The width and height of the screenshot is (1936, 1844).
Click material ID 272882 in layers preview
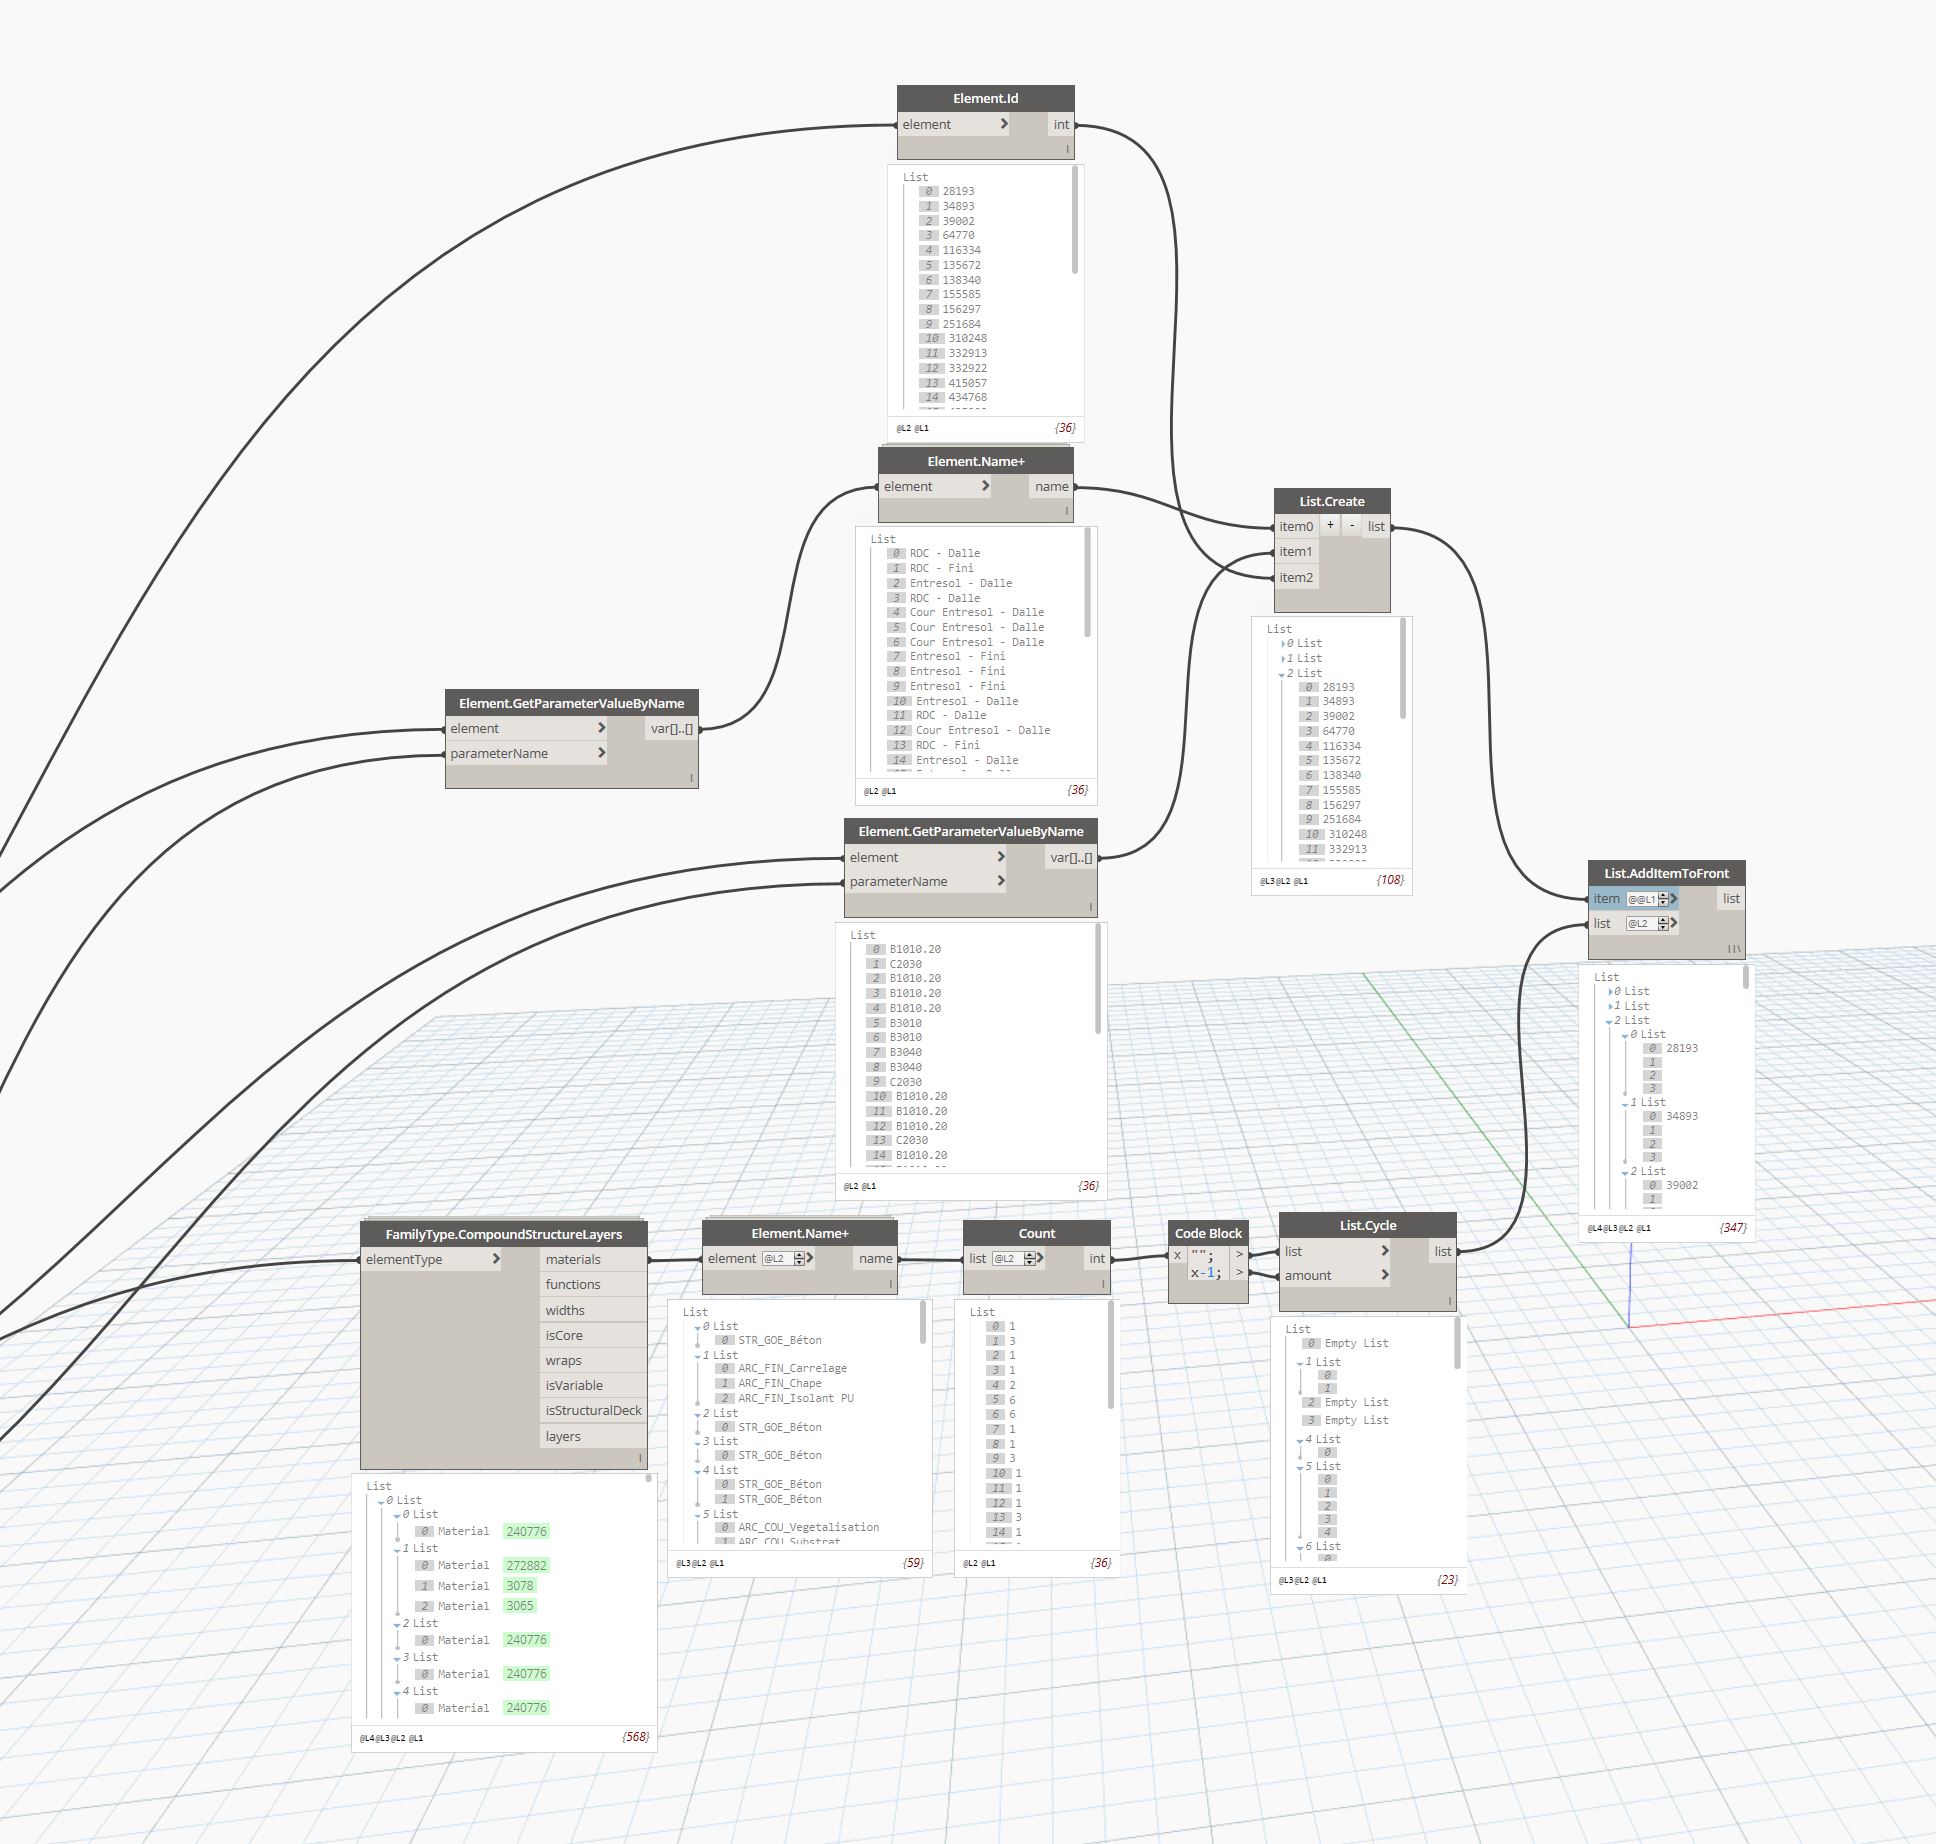526,1565
